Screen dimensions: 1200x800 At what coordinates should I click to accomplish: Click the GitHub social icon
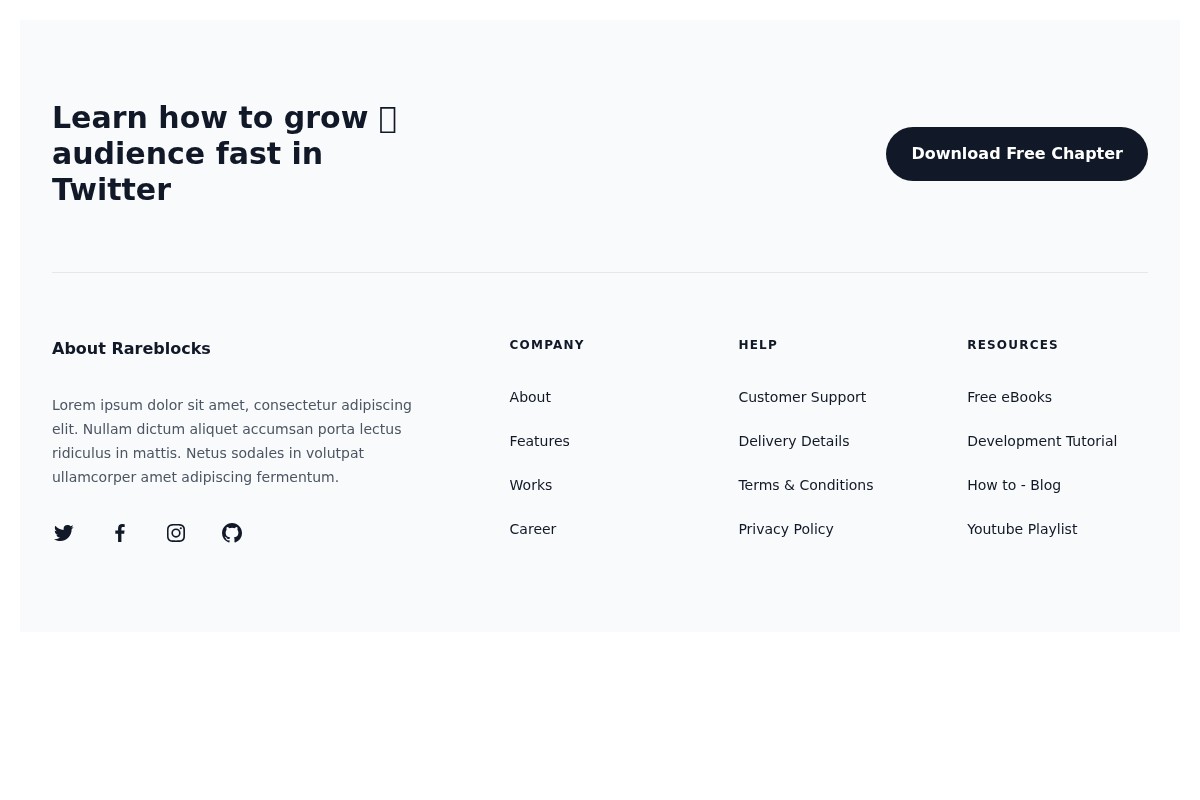232,533
